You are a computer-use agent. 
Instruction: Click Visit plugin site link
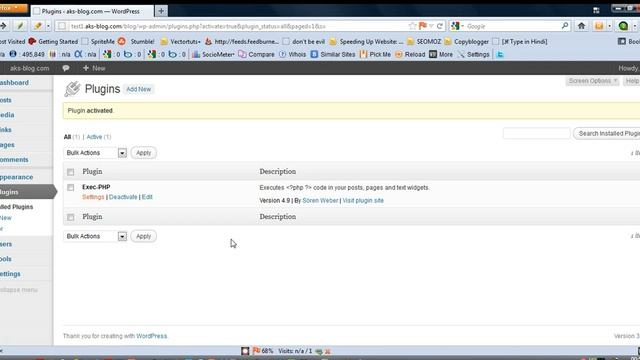tap(363, 200)
